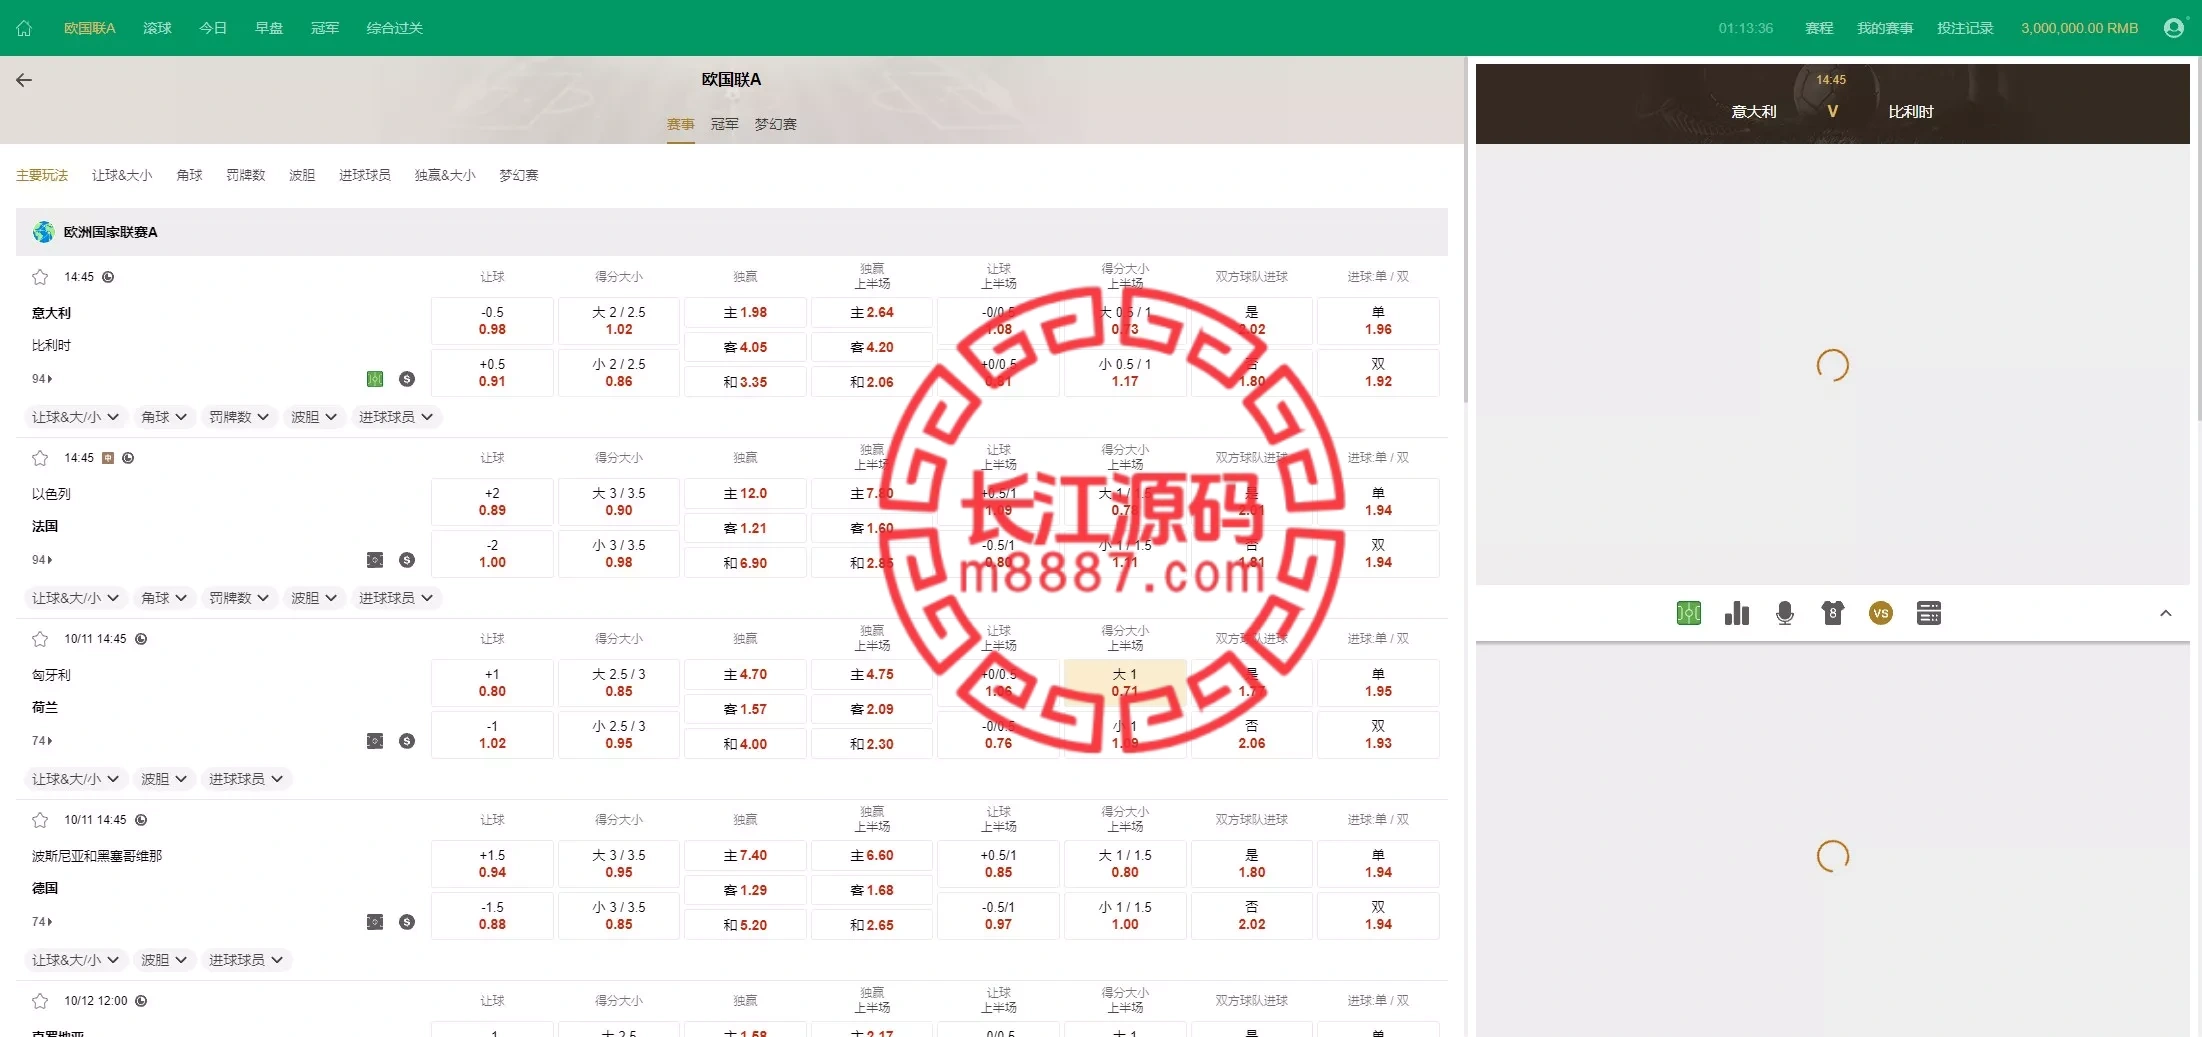Favorite the 匈牙利 vs 荷兰 match star
This screenshot has height=1037, width=2202.
[x=40, y=639]
